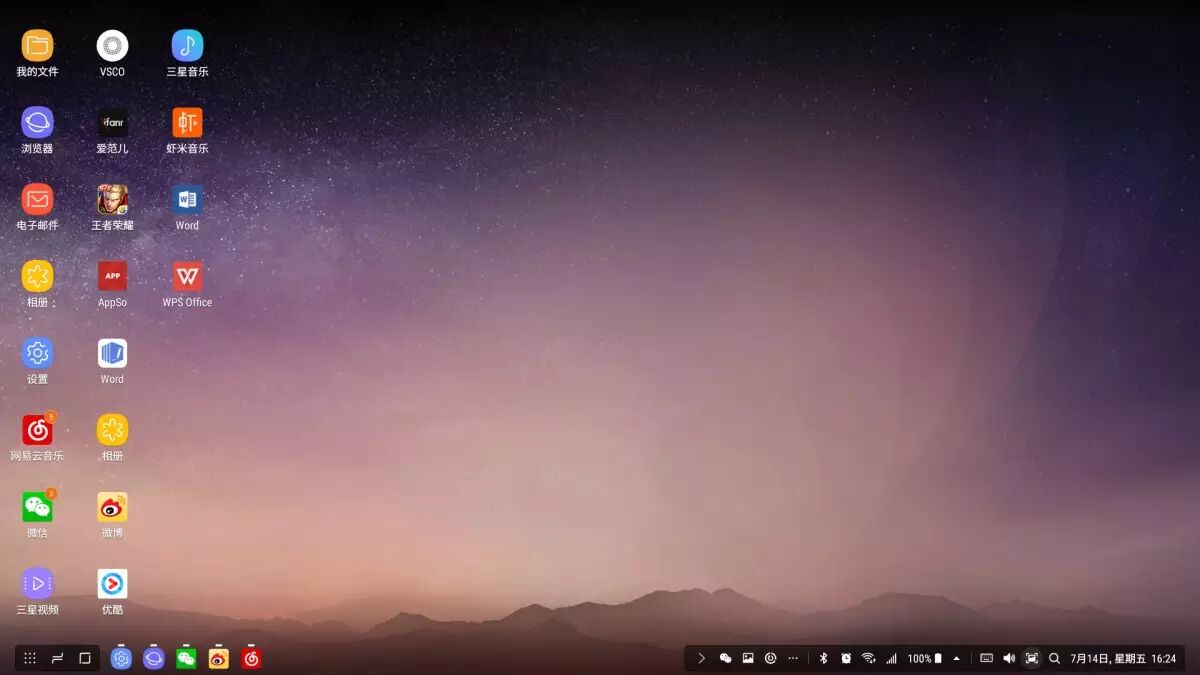Open the Word icon with blue W logo
The image size is (1200, 675).
[x=187, y=199]
